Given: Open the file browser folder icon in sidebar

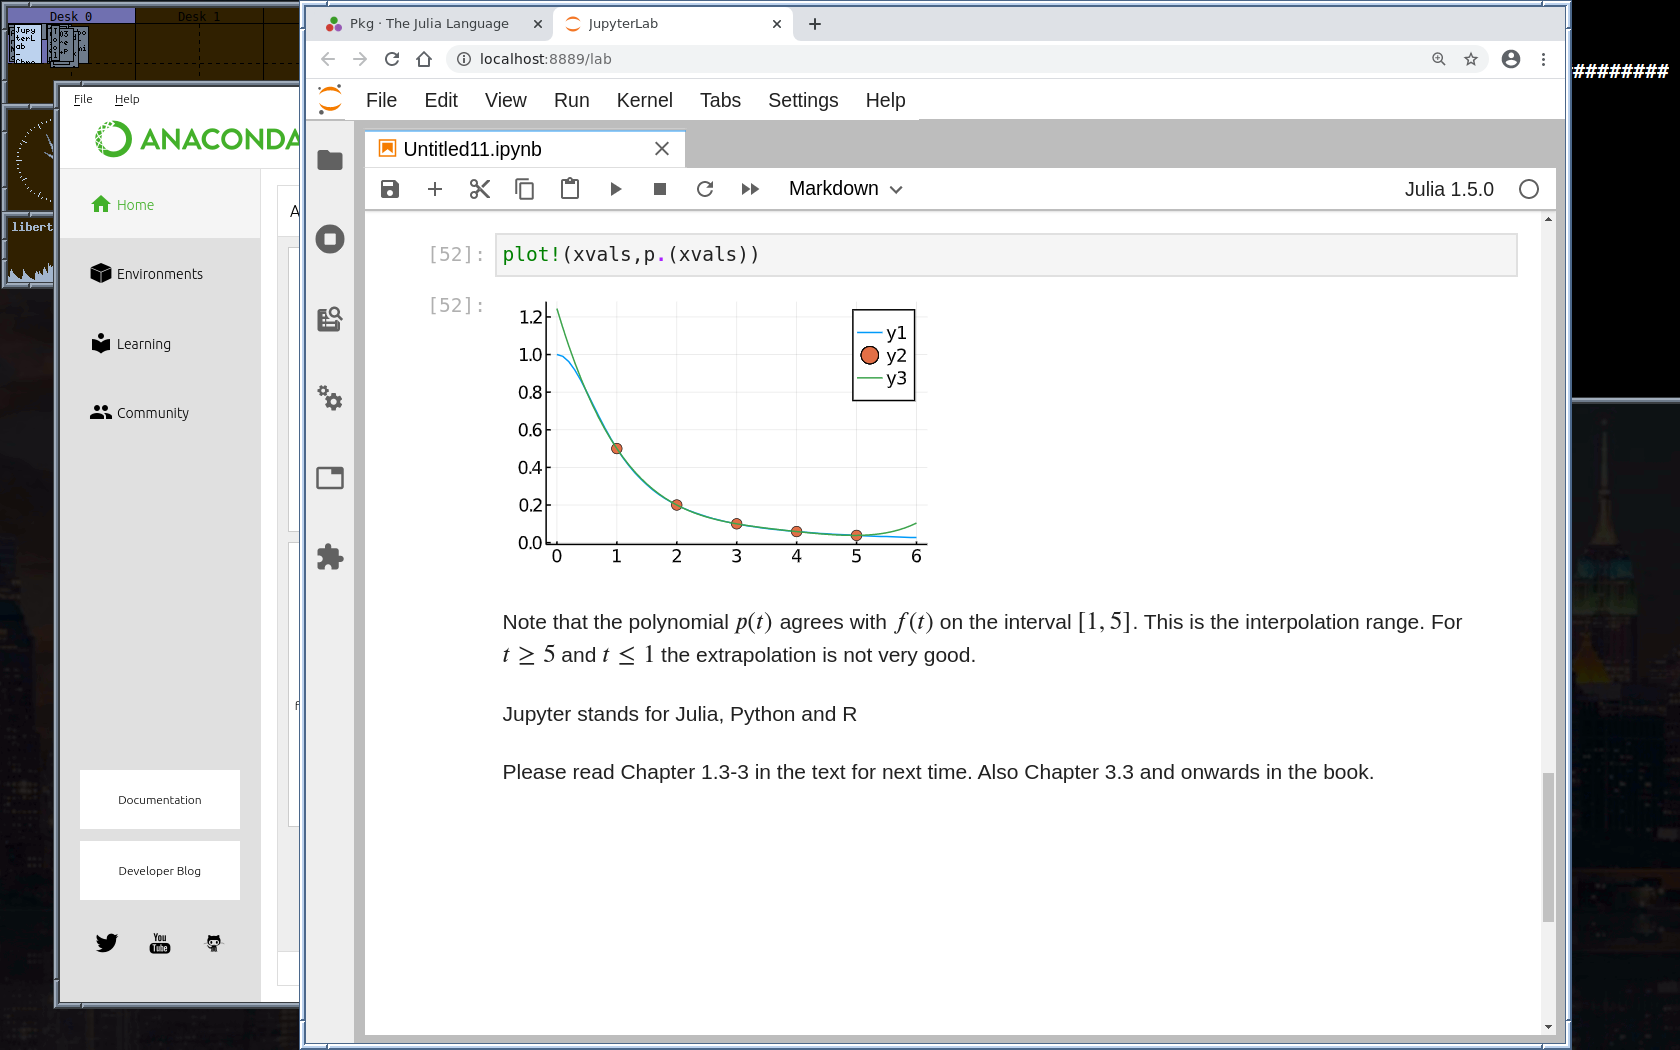Looking at the screenshot, I should click(x=330, y=160).
